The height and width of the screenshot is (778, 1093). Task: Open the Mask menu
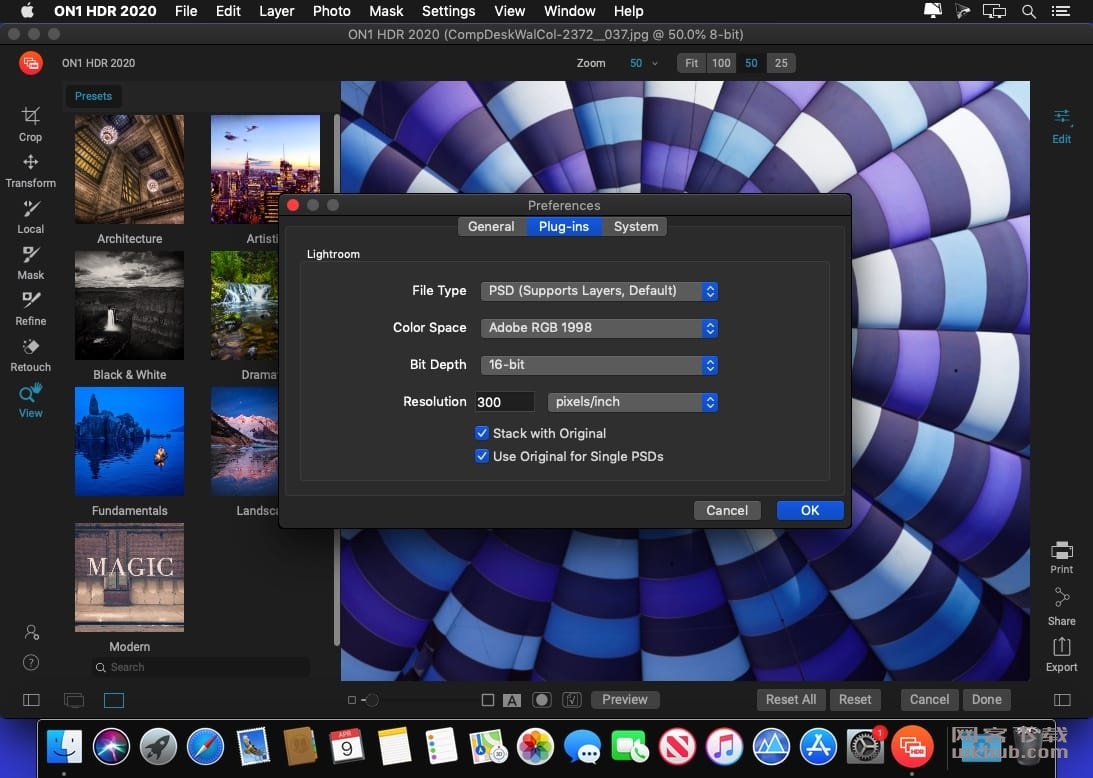click(386, 11)
